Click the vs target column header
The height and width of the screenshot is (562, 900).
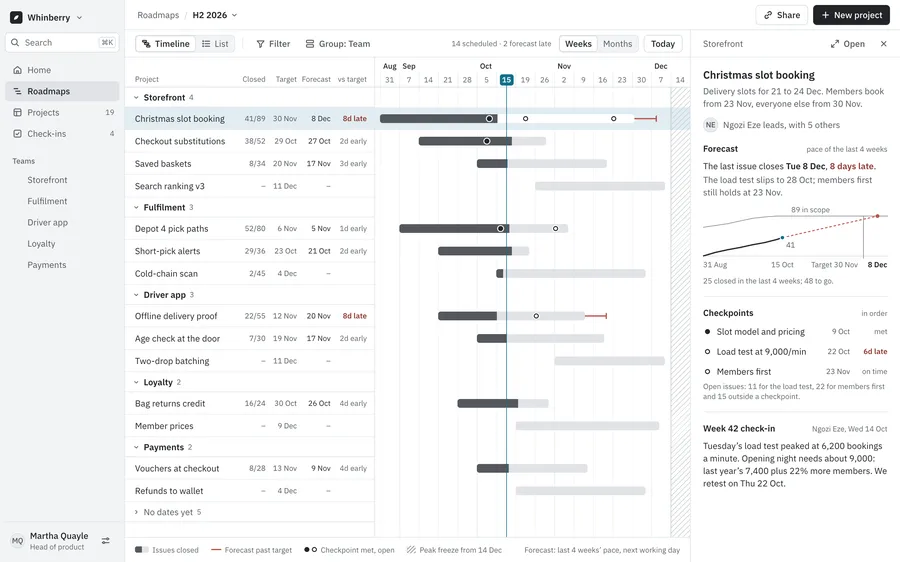352,79
